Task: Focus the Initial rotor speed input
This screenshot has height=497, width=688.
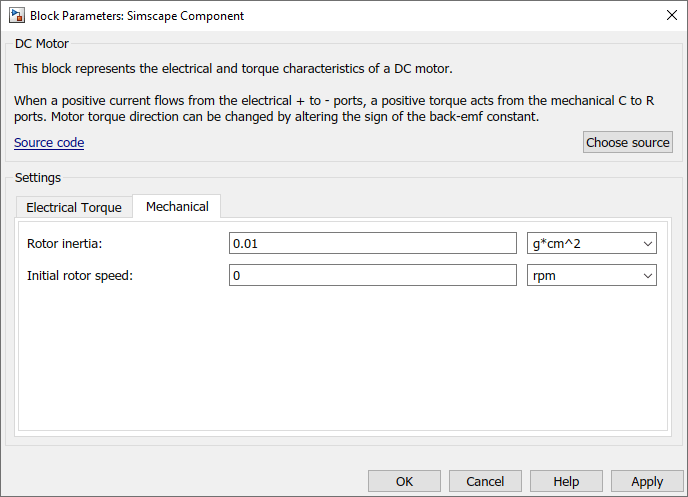Action: (x=372, y=275)
